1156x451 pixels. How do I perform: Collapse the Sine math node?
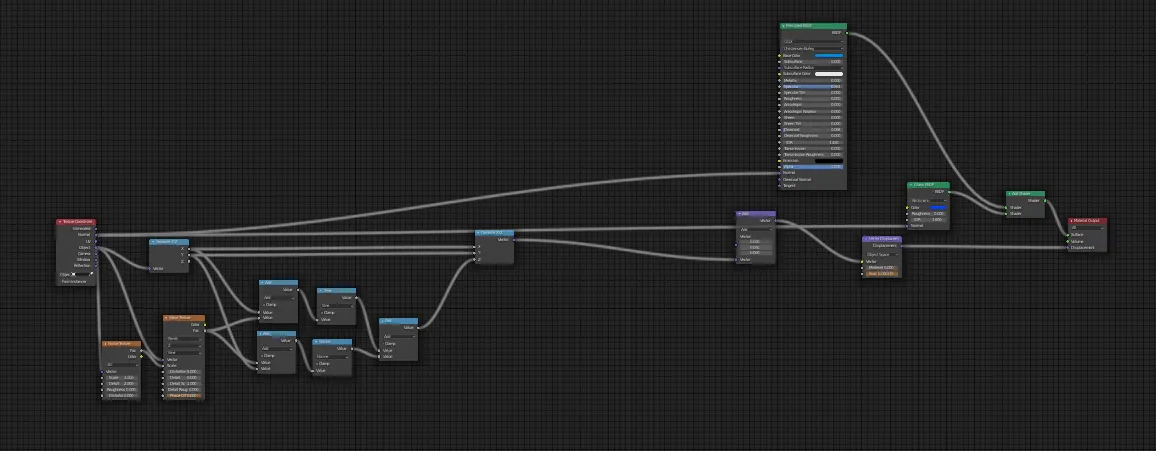[x=320, y=290]
